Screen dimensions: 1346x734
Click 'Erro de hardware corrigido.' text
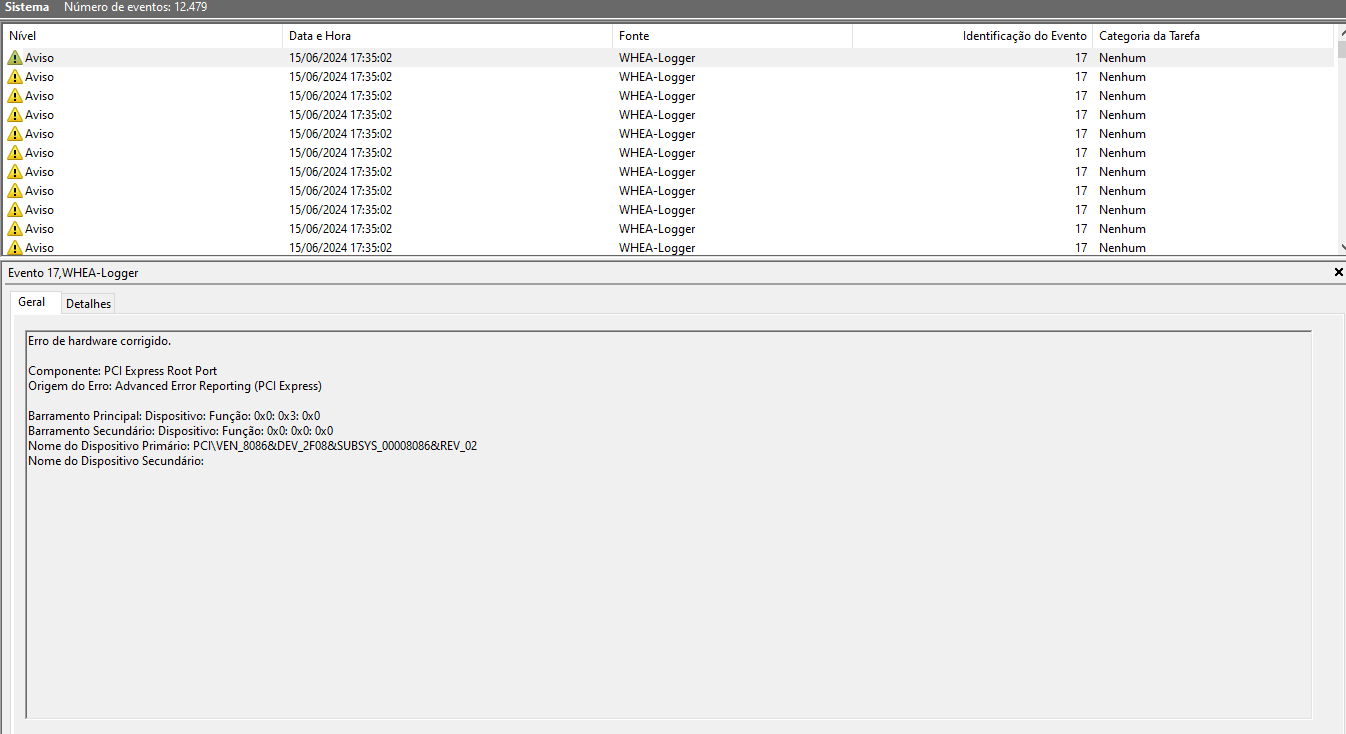click(100, 341)
